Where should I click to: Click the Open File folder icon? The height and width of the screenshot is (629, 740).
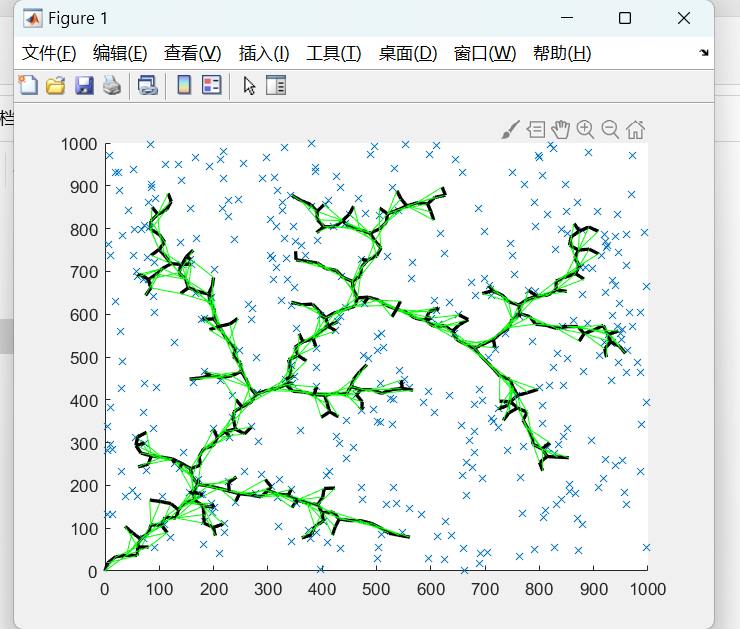[56, 86]
